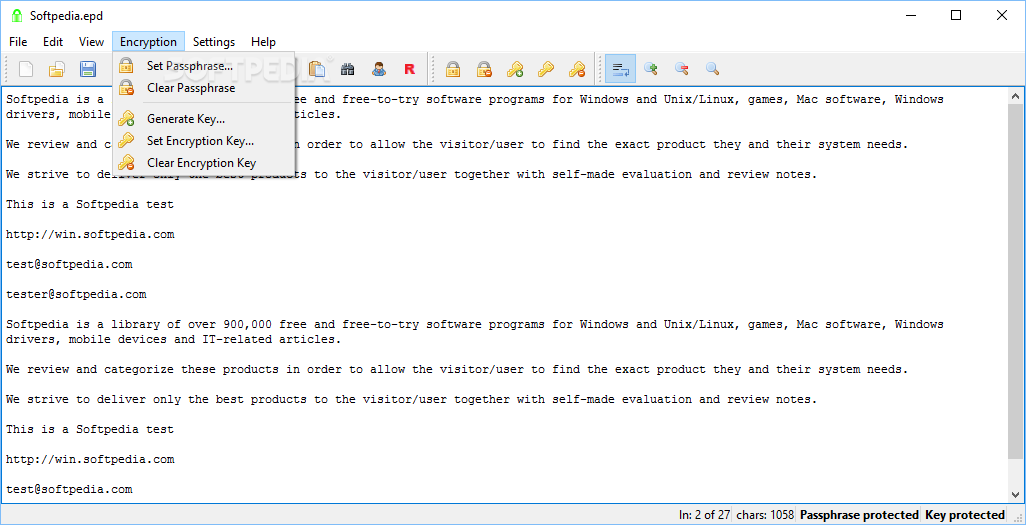Zoom in with green plus magnifier

(x=651, y=69)
